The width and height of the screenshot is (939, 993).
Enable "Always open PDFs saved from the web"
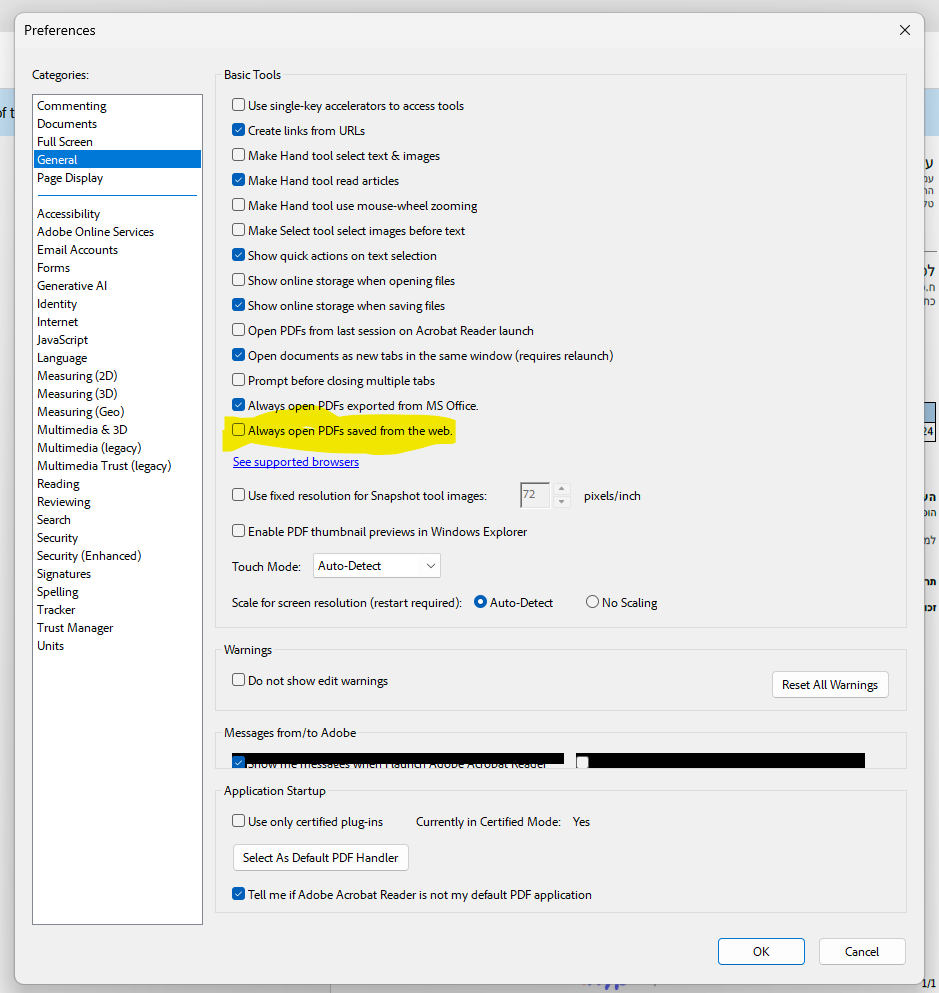tap(238, 429)
